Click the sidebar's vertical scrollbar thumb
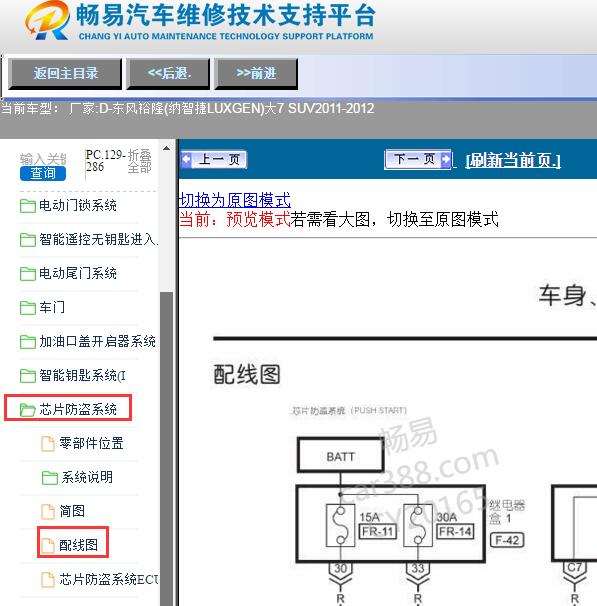 (167, 448)
